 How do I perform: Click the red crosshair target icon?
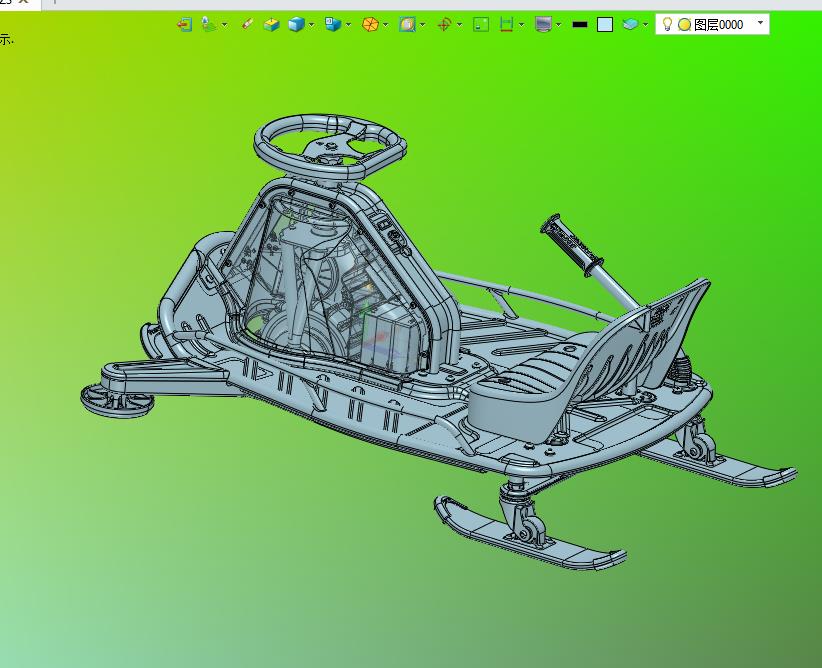pyautogui.click(x=445, y=24)
